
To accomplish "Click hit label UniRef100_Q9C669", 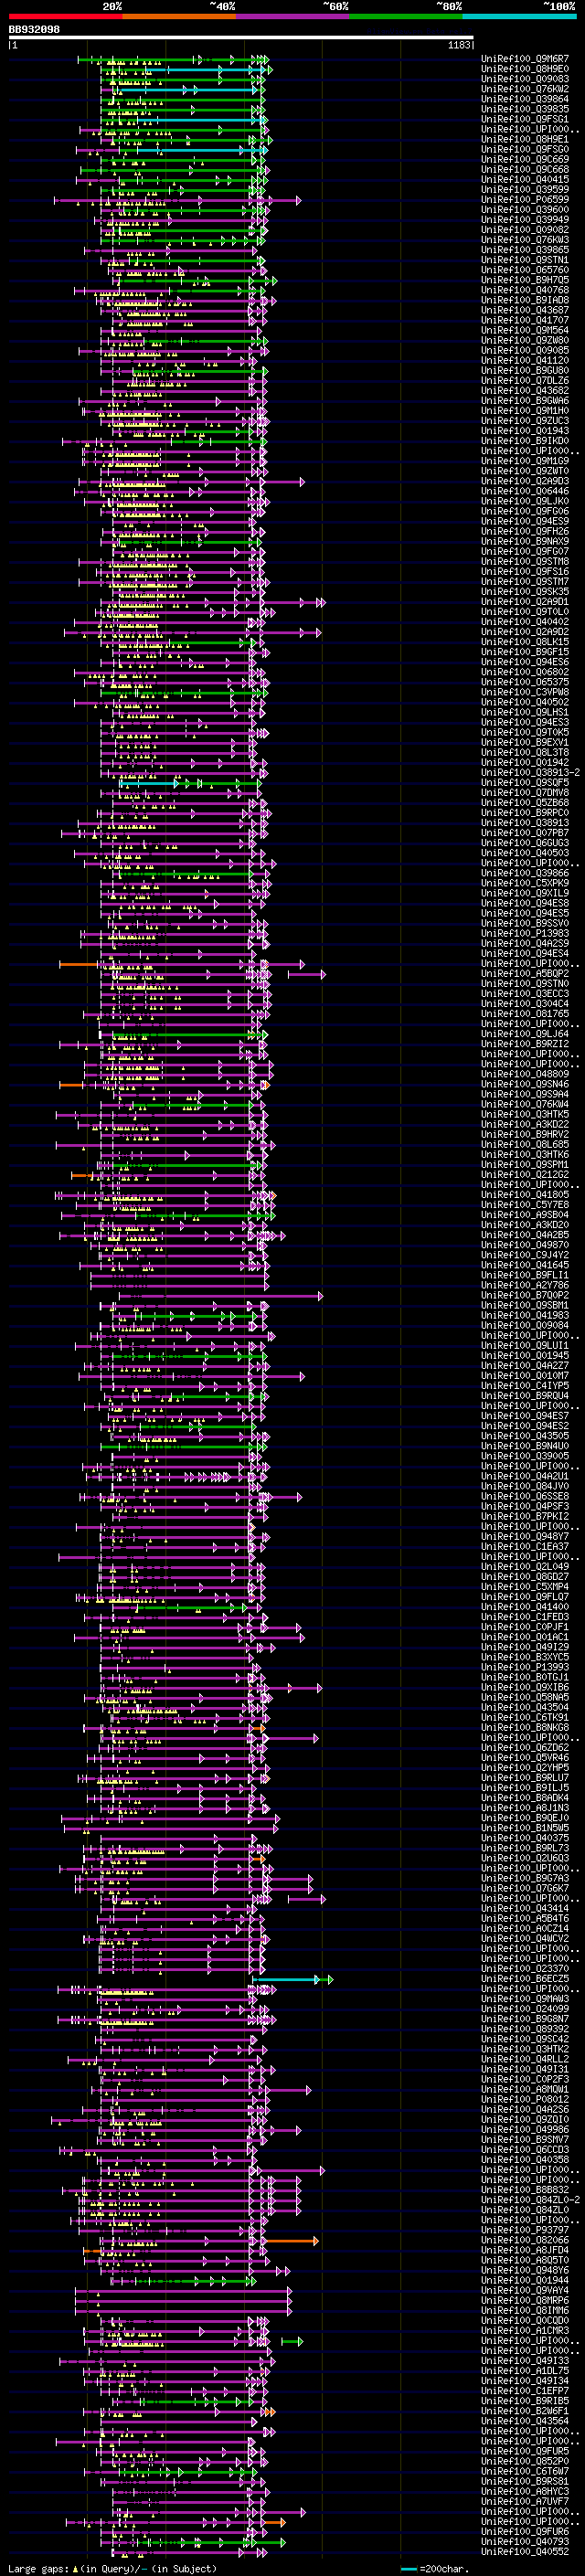I will tap(525, 159).
